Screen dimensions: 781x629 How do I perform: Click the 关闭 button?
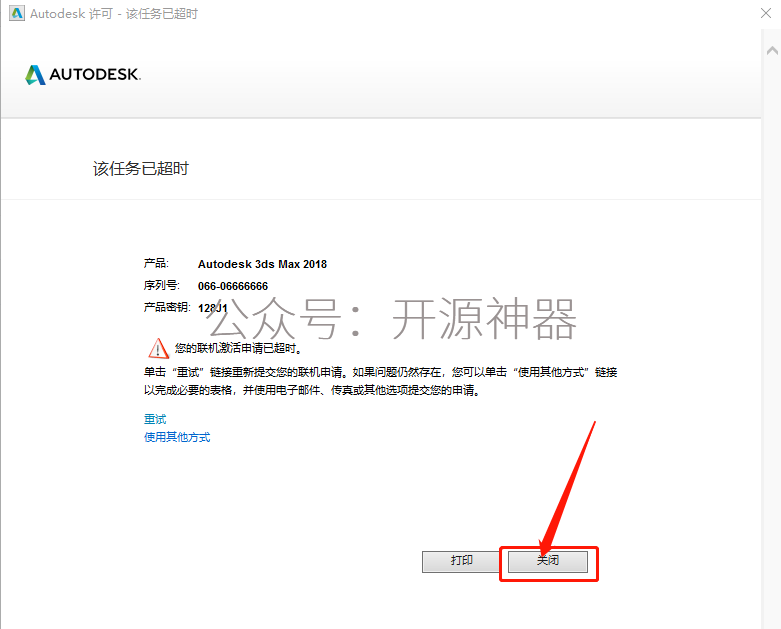click(547, 561)
